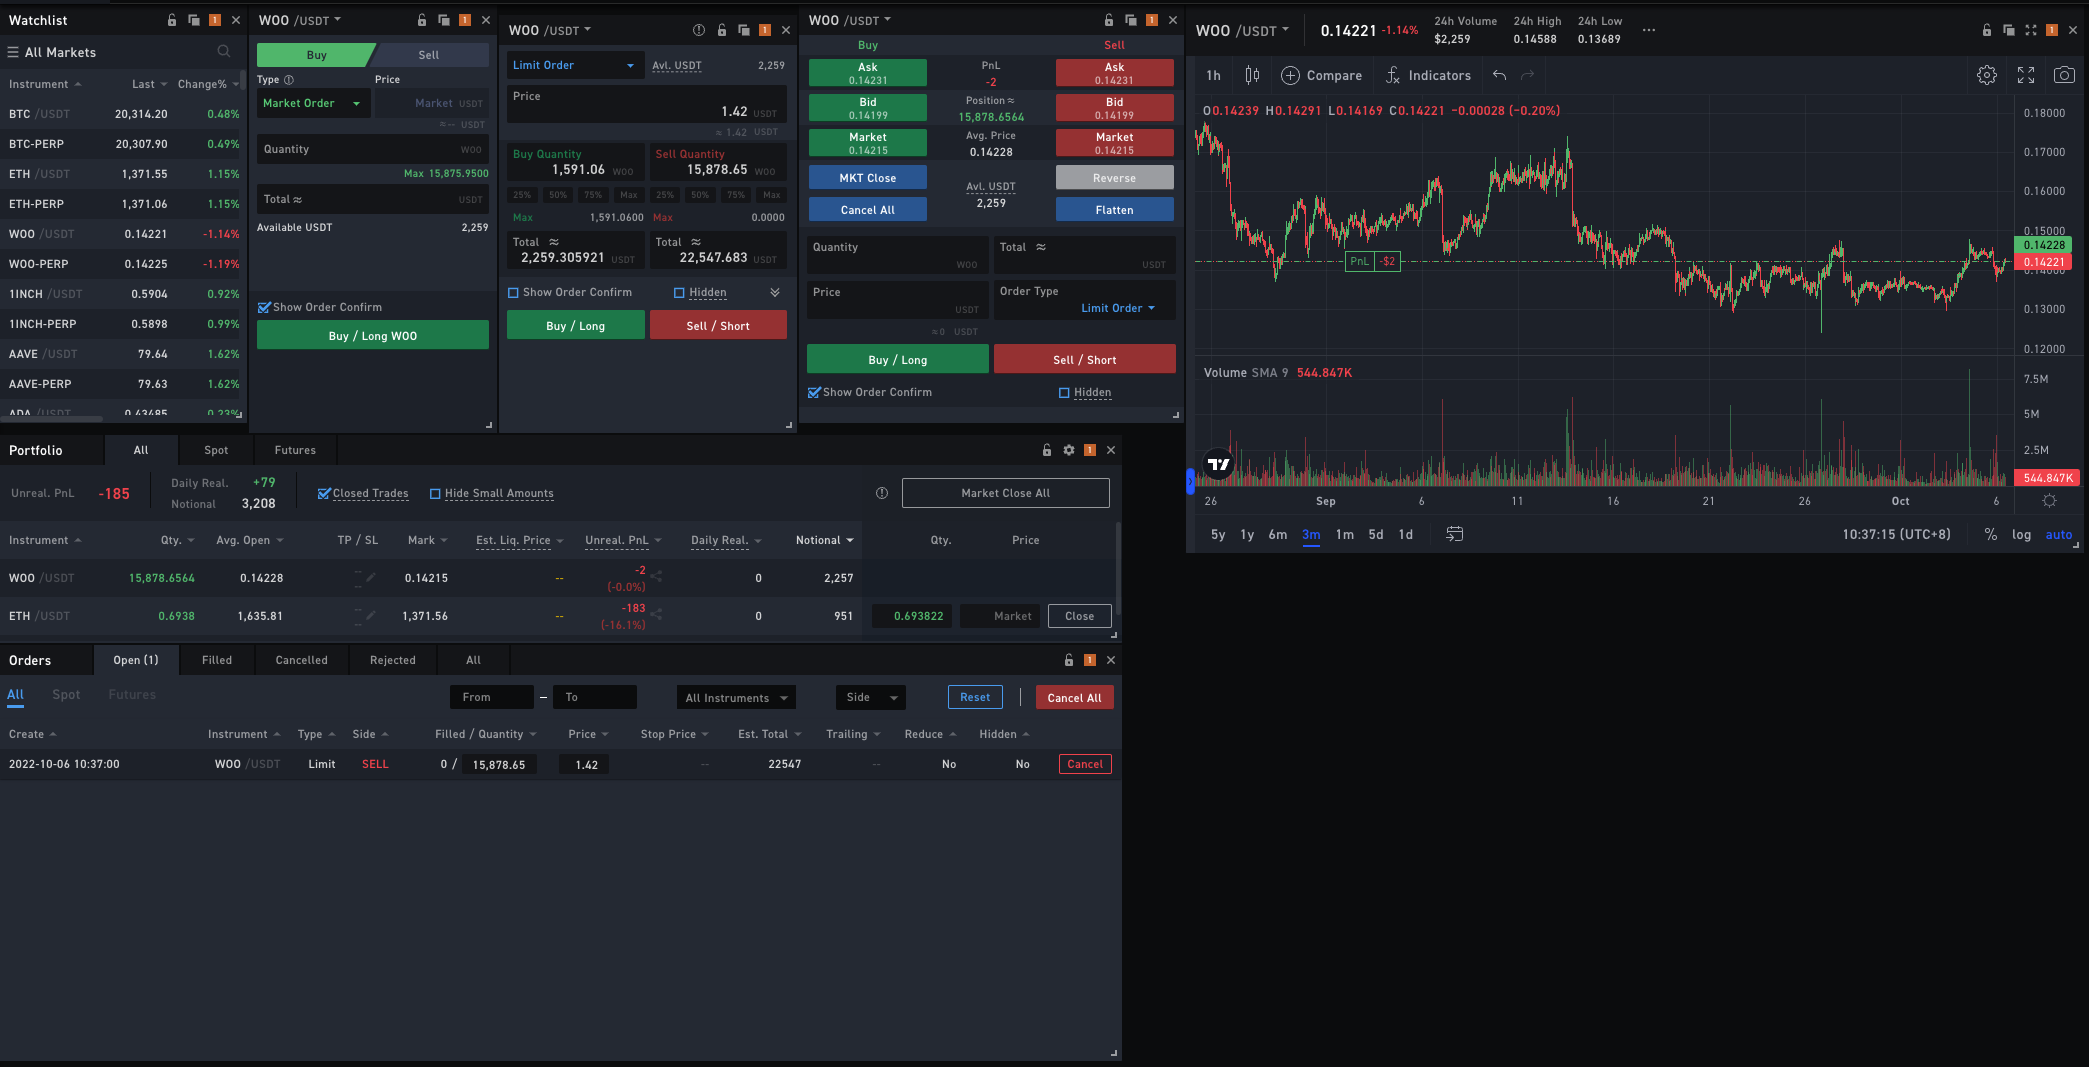Check Hide Small Amounts in Portfolio

tap(435, 494)
